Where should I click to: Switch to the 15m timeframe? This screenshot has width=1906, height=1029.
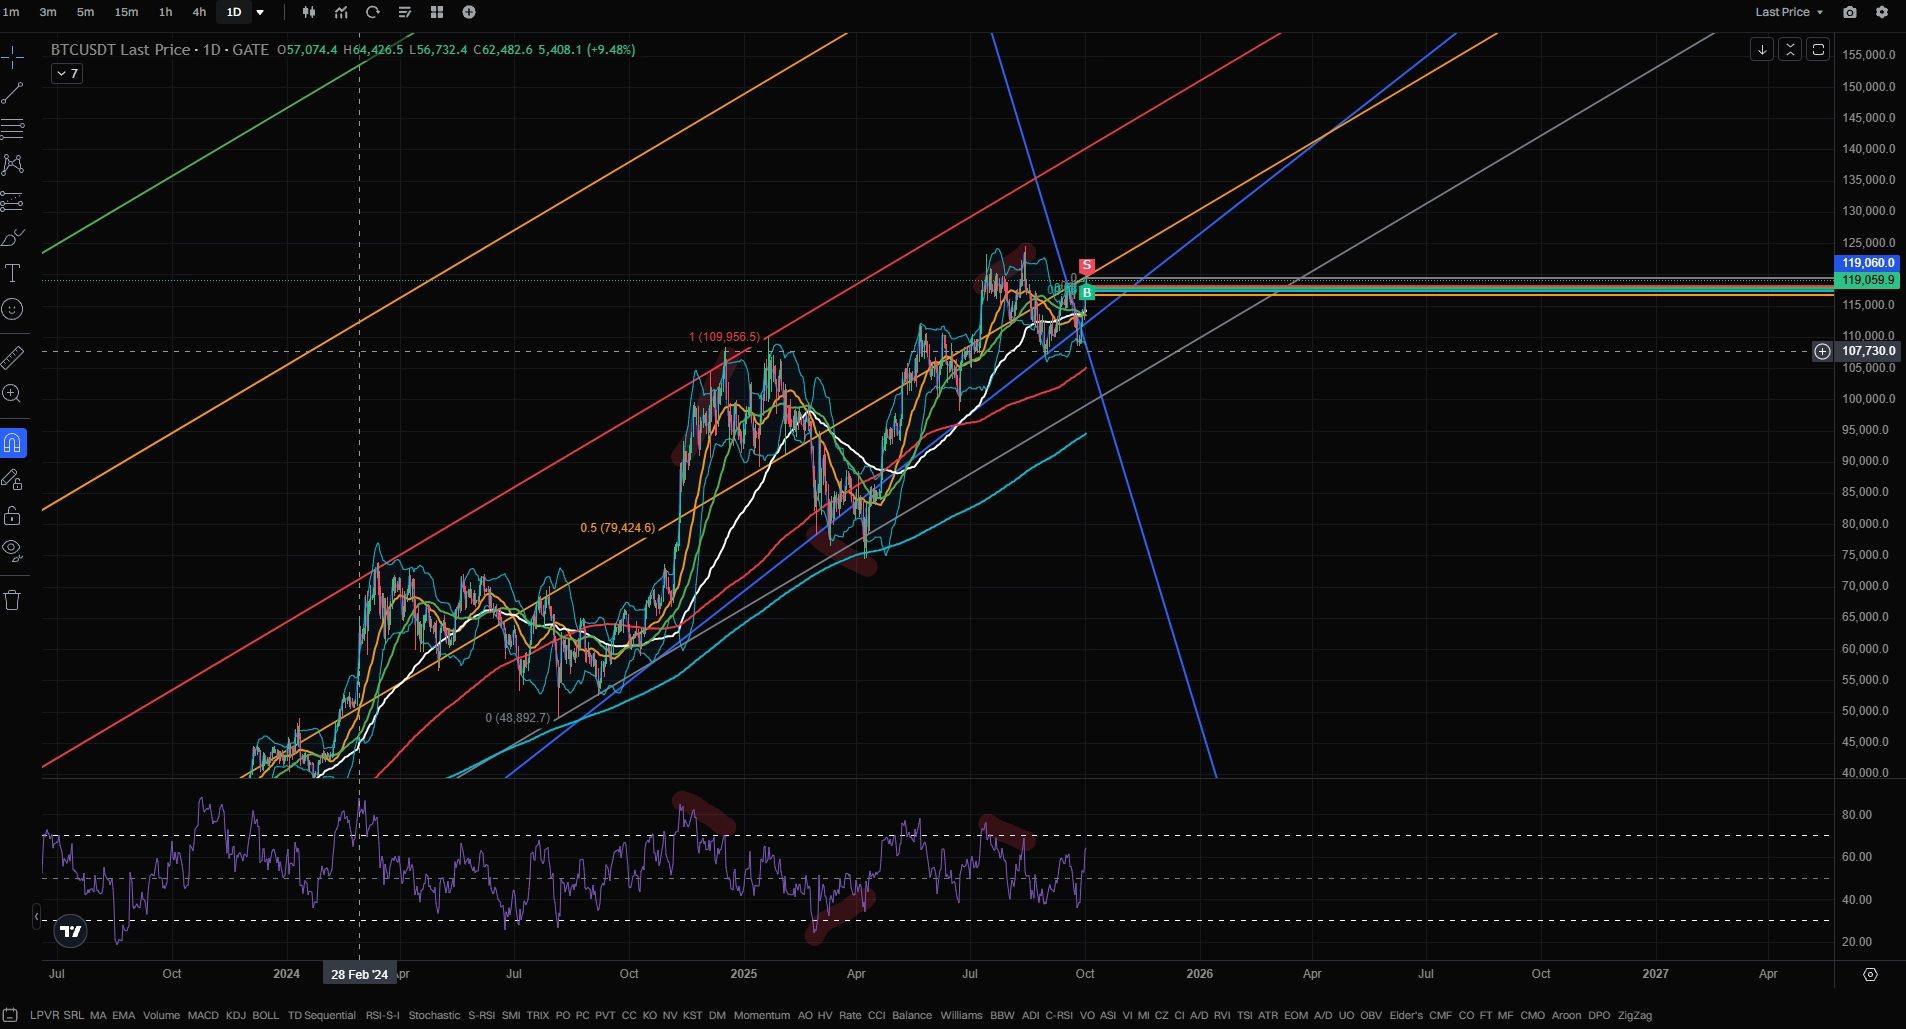[126, 12]
